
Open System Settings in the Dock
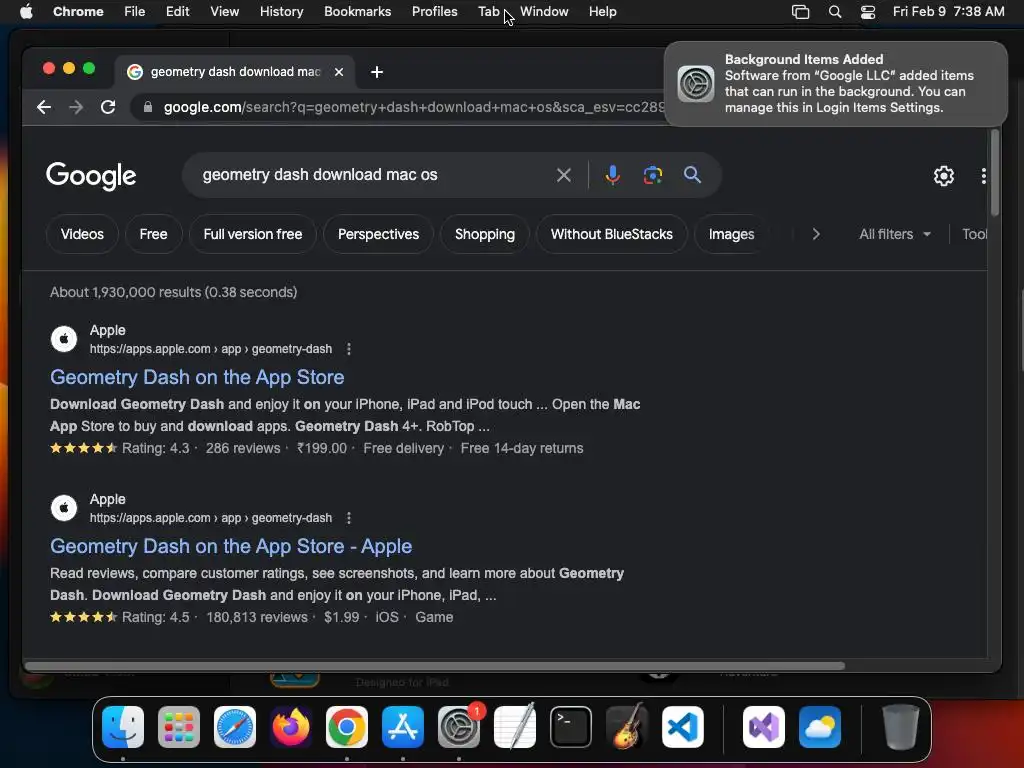click(459, 727)
